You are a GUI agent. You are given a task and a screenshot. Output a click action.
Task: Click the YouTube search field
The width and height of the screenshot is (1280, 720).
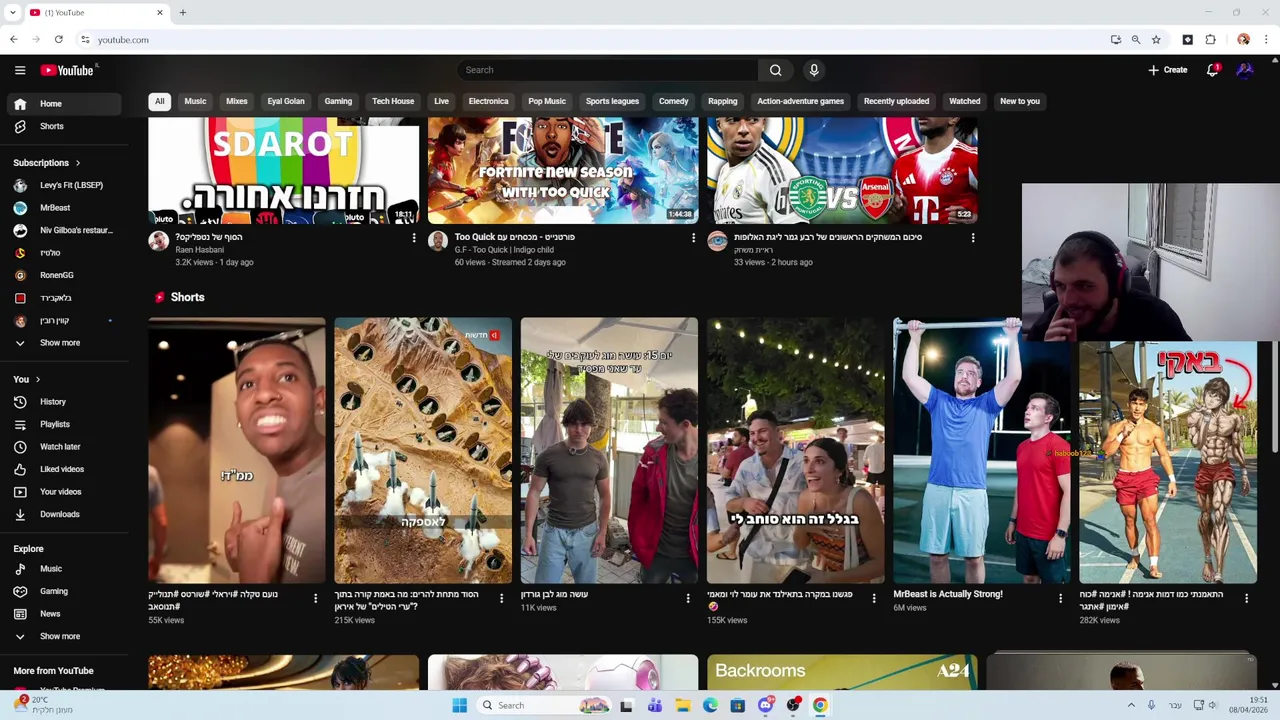coord(608,70)
